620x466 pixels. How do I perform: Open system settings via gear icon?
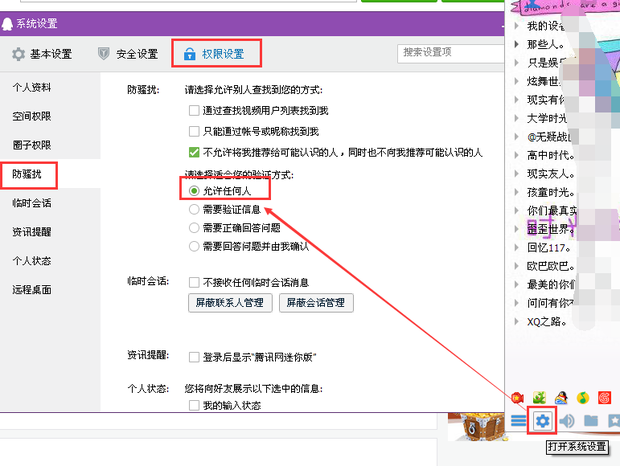pyautogui.click(x=542, y=421)
